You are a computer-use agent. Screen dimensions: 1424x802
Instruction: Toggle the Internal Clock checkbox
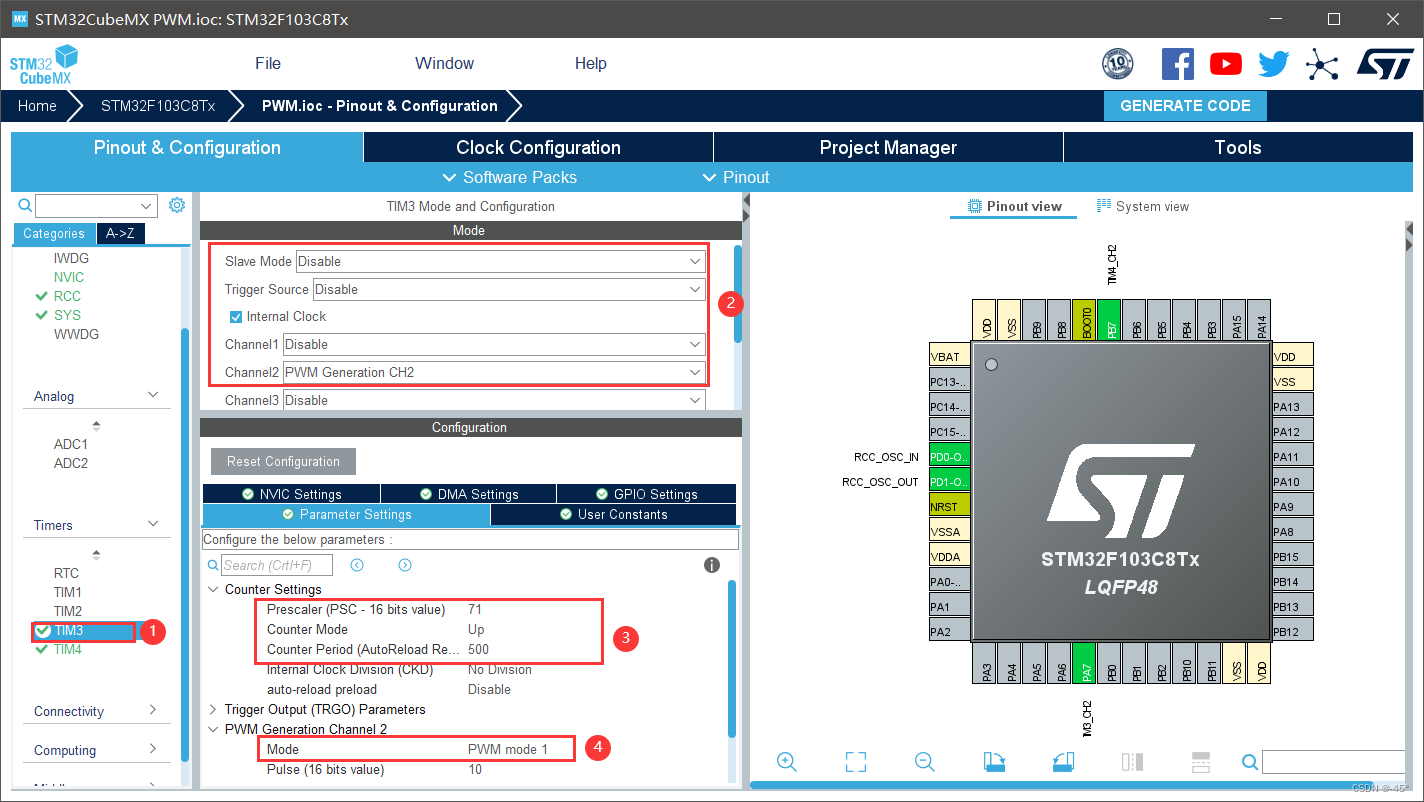click(236, 316)
